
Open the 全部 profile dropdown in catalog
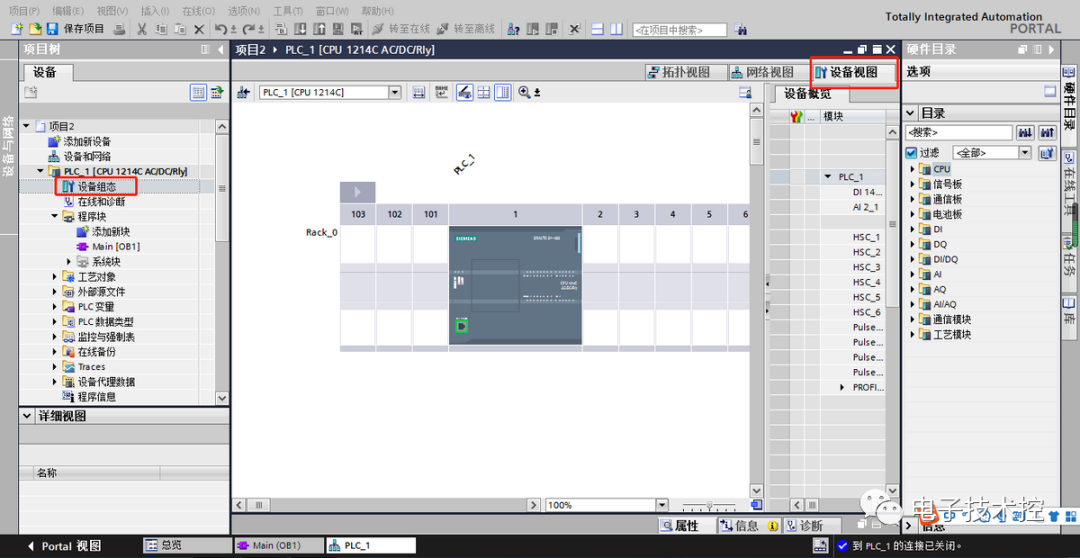coord(1024,153)
